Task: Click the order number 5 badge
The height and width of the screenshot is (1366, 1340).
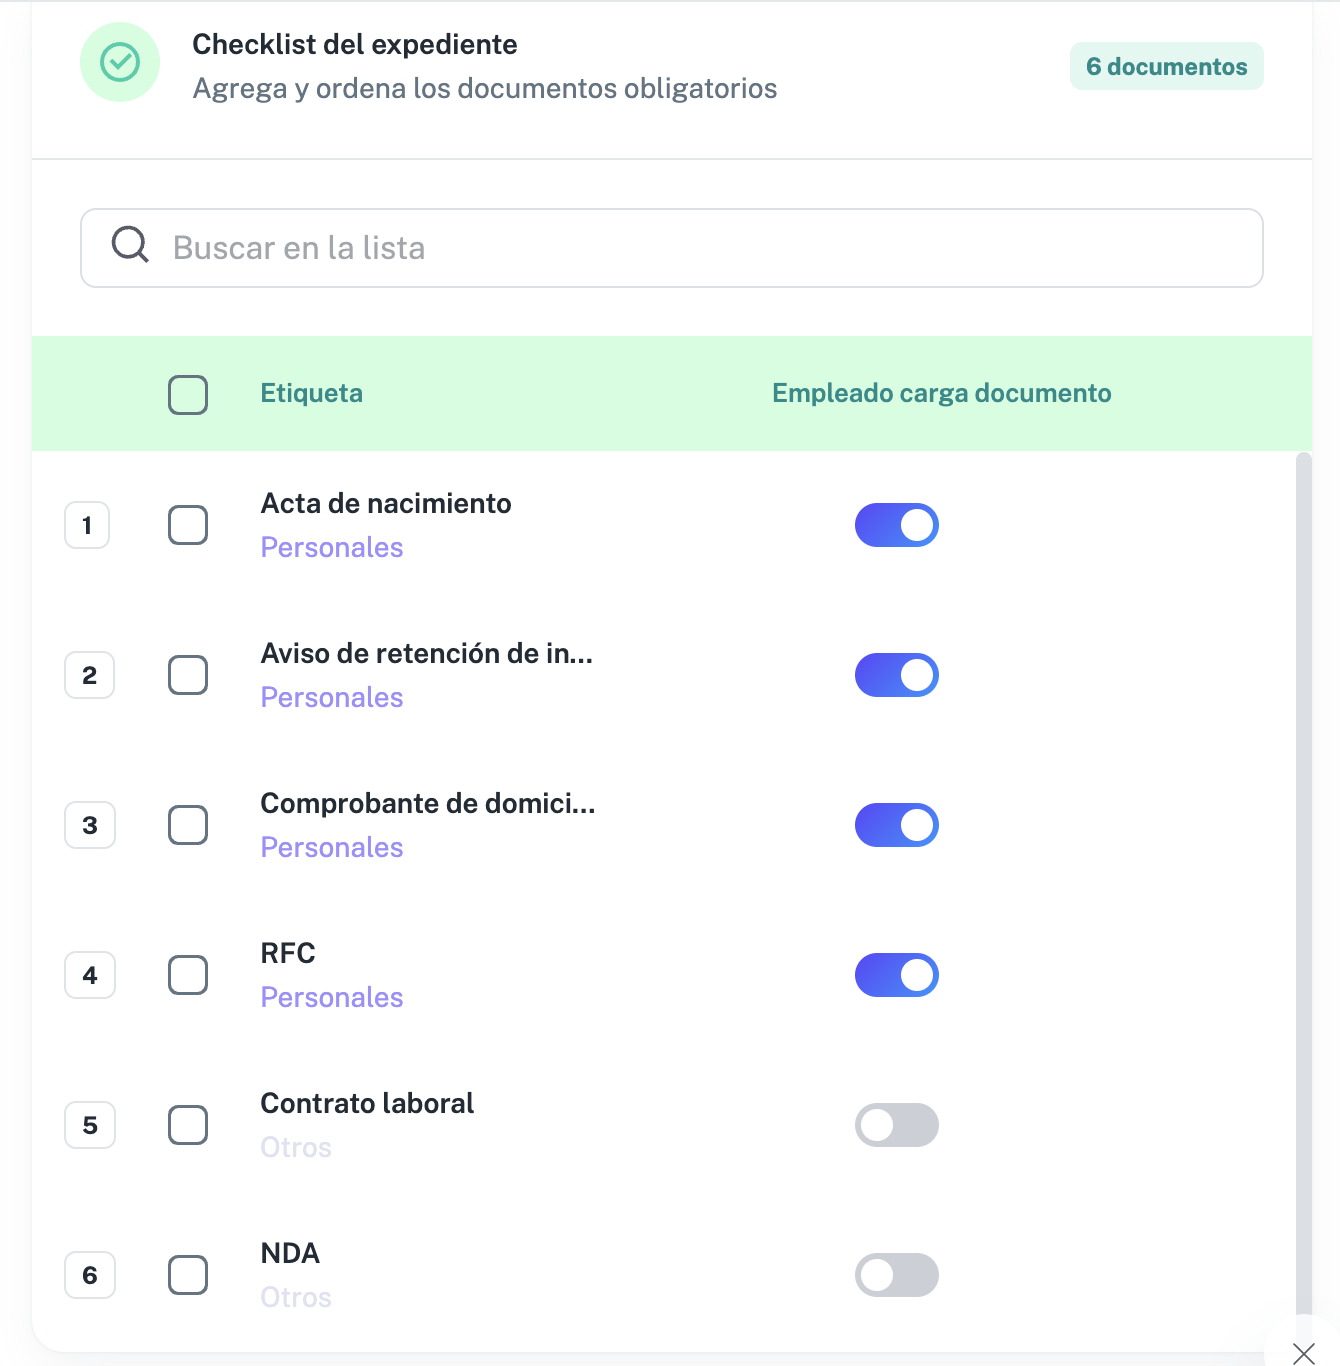Action: [x=90, y=1125]
